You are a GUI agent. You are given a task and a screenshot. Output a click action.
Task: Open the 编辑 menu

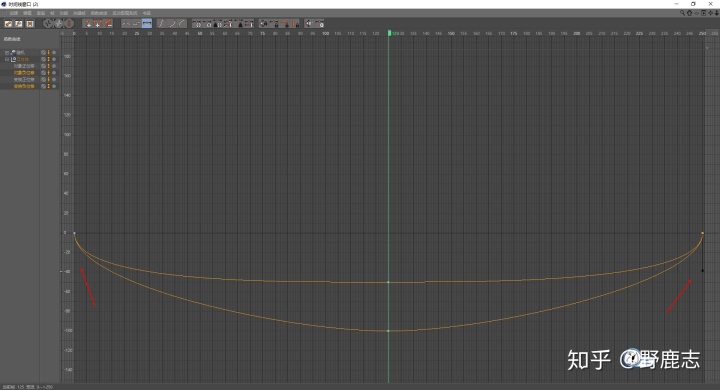click(27, 13)
